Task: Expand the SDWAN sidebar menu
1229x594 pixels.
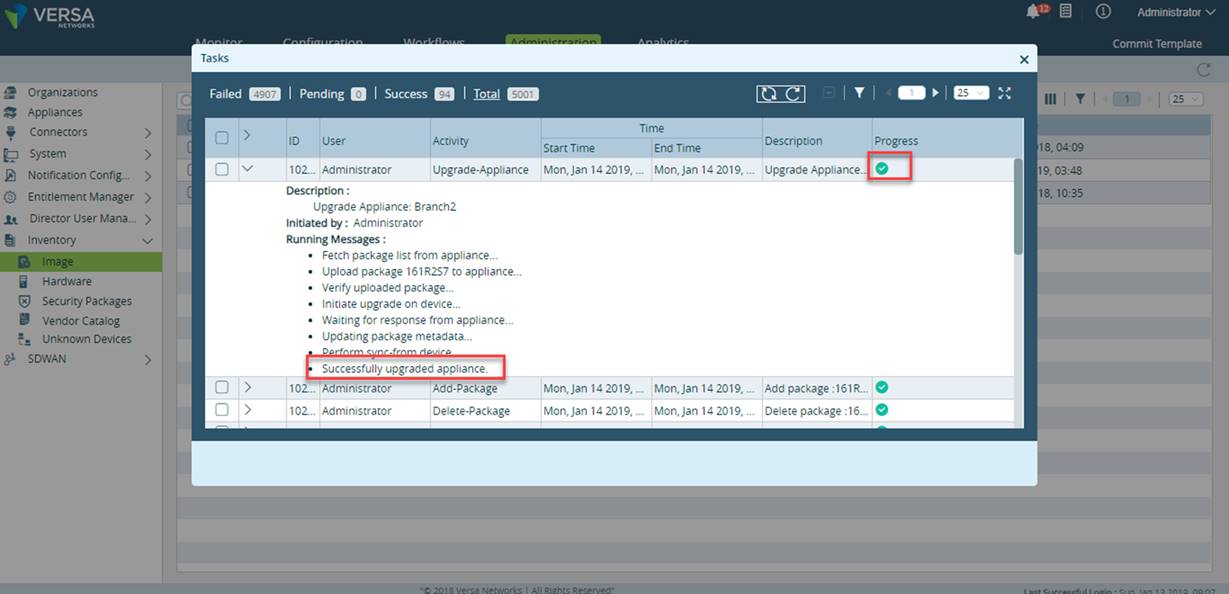Action: click(x=147, y=359)
